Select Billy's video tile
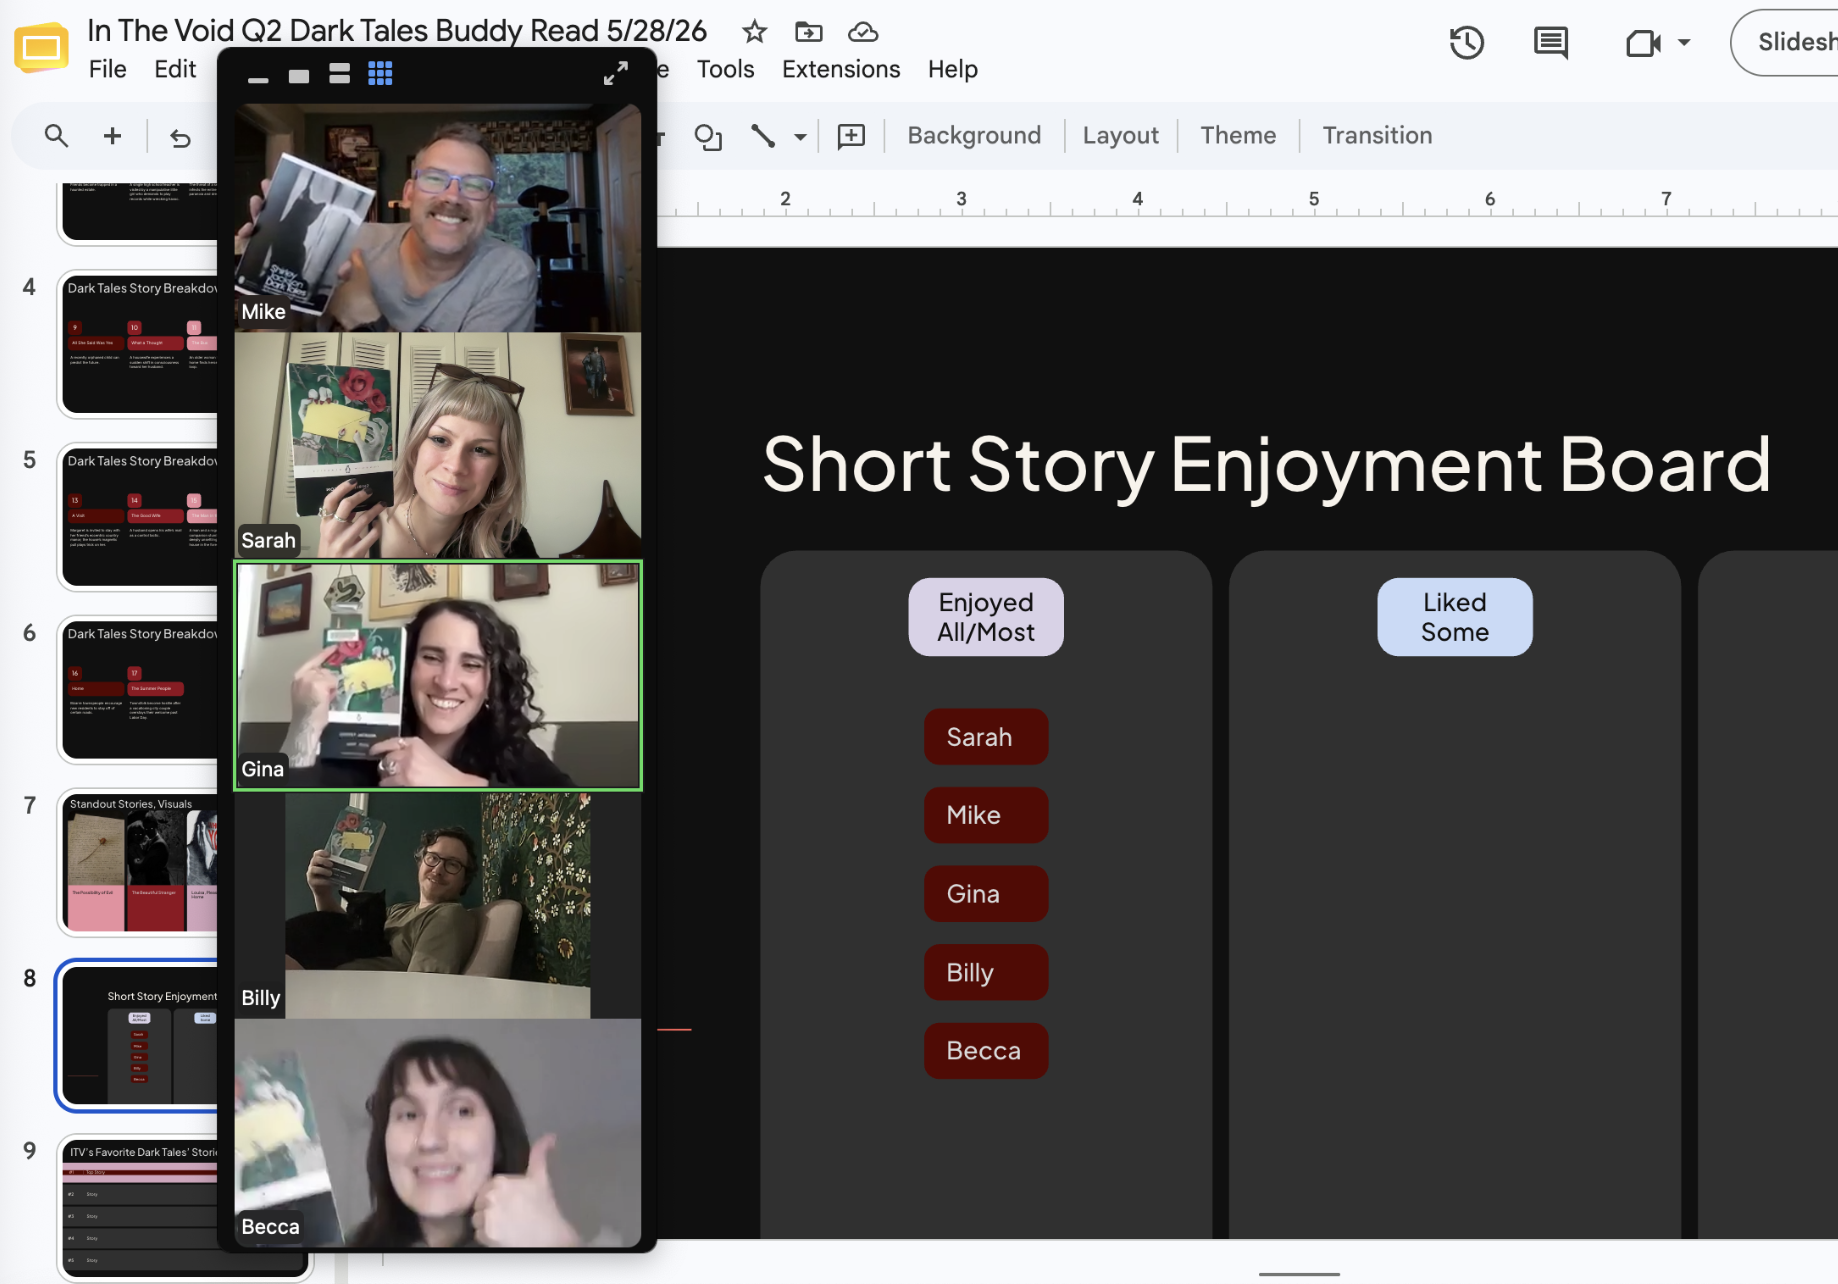This screenshot has height=1284, width=1838. pyautogui.click(x=438, y=906)
